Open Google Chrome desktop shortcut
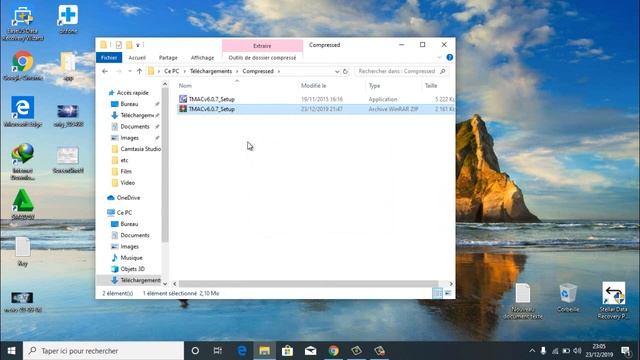The image size is (640, 360). point(23,66)
